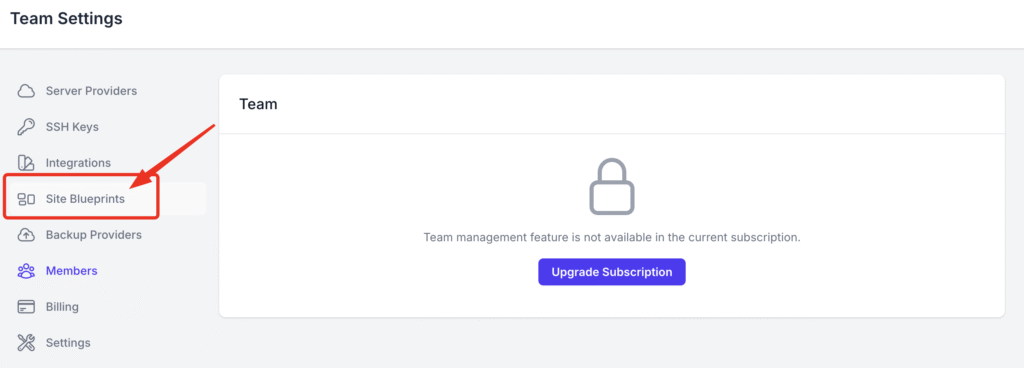Open the SSH Keys menu item
This screenshot has width=1024, height=368.
point(72,127)
